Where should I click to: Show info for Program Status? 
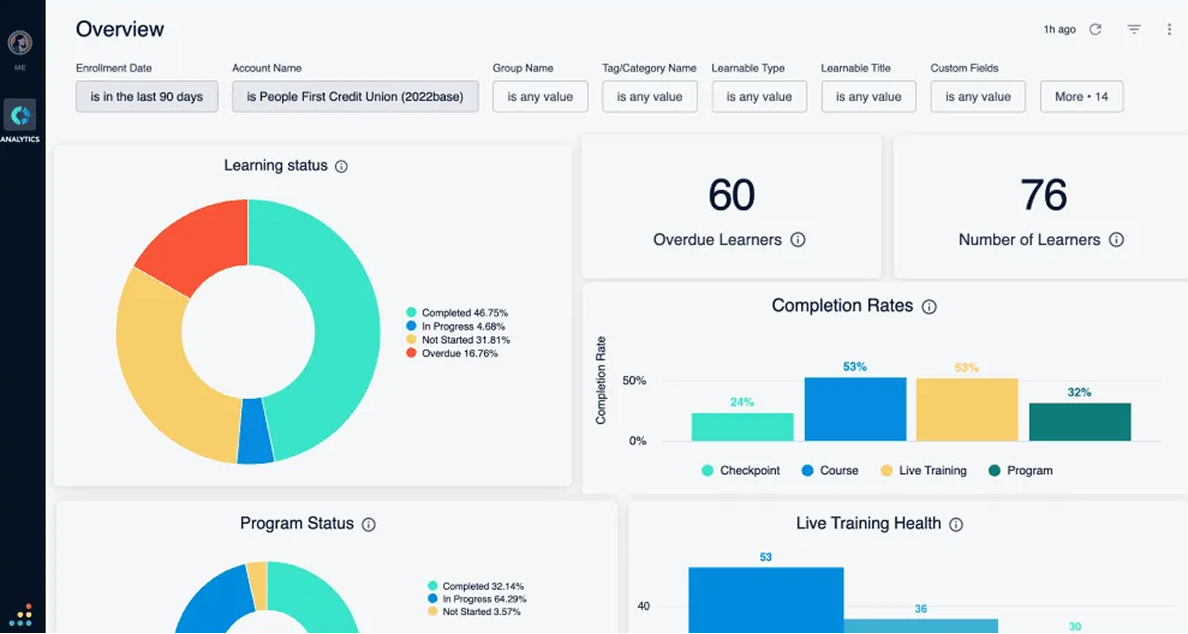[369, 524]
